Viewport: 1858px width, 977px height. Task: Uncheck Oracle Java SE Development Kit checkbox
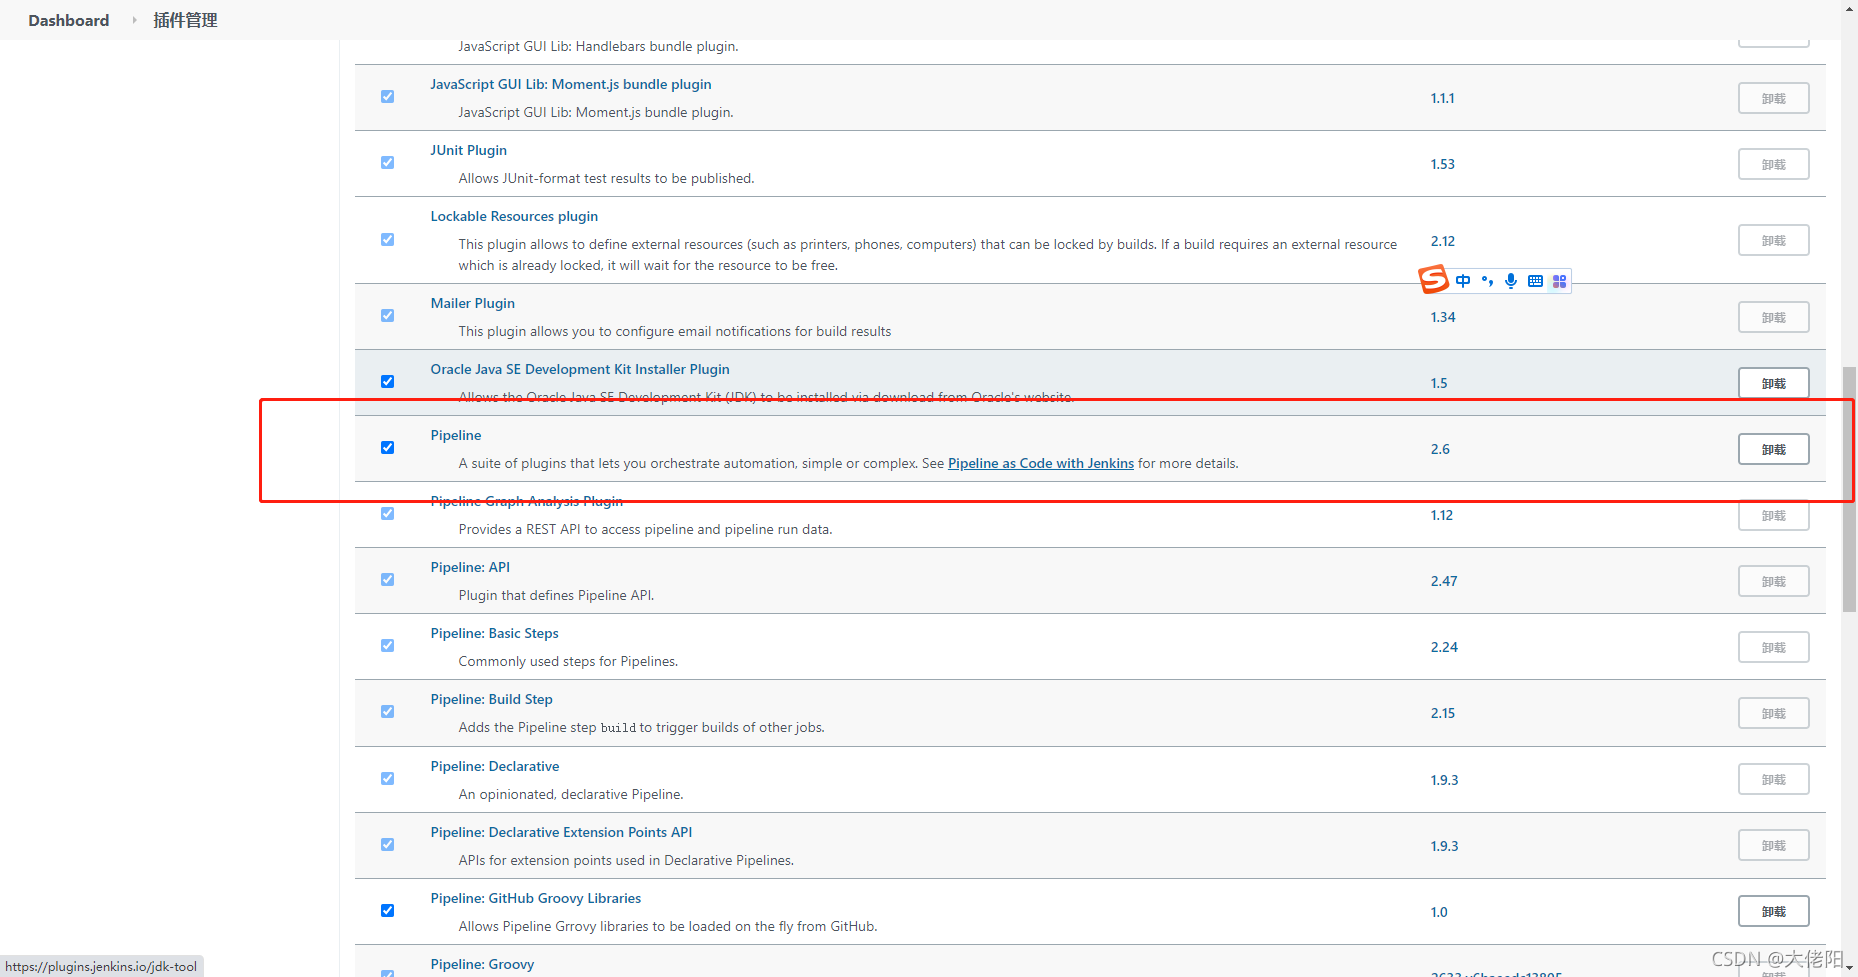pos(387,382)
